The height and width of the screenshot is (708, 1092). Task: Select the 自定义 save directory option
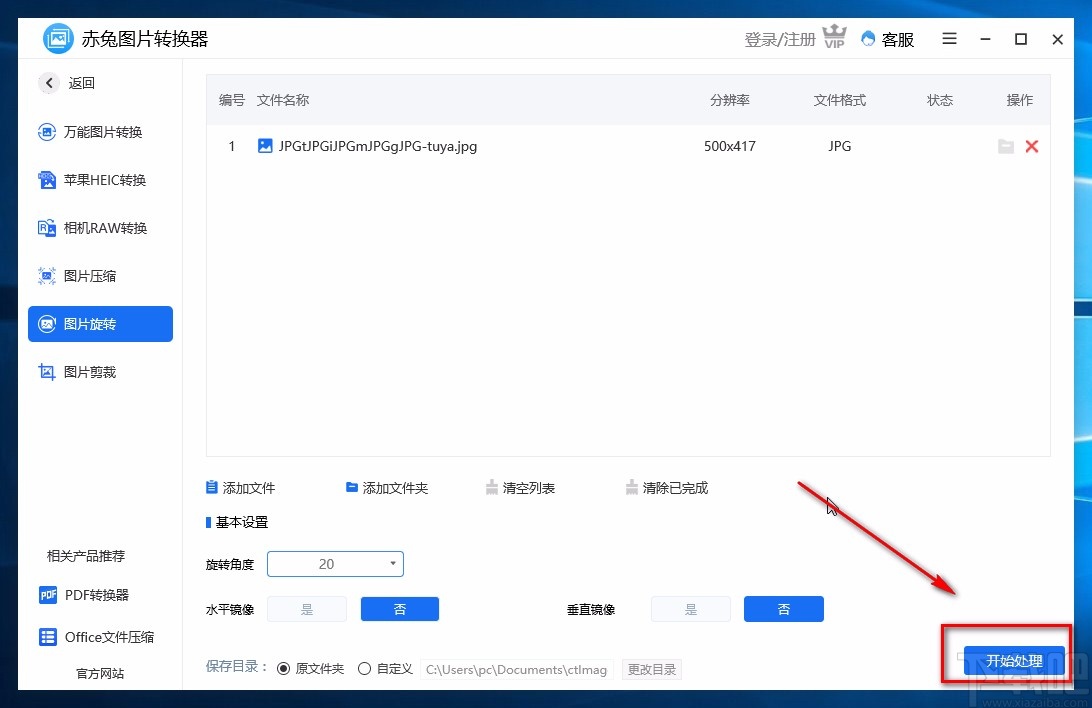365,668
